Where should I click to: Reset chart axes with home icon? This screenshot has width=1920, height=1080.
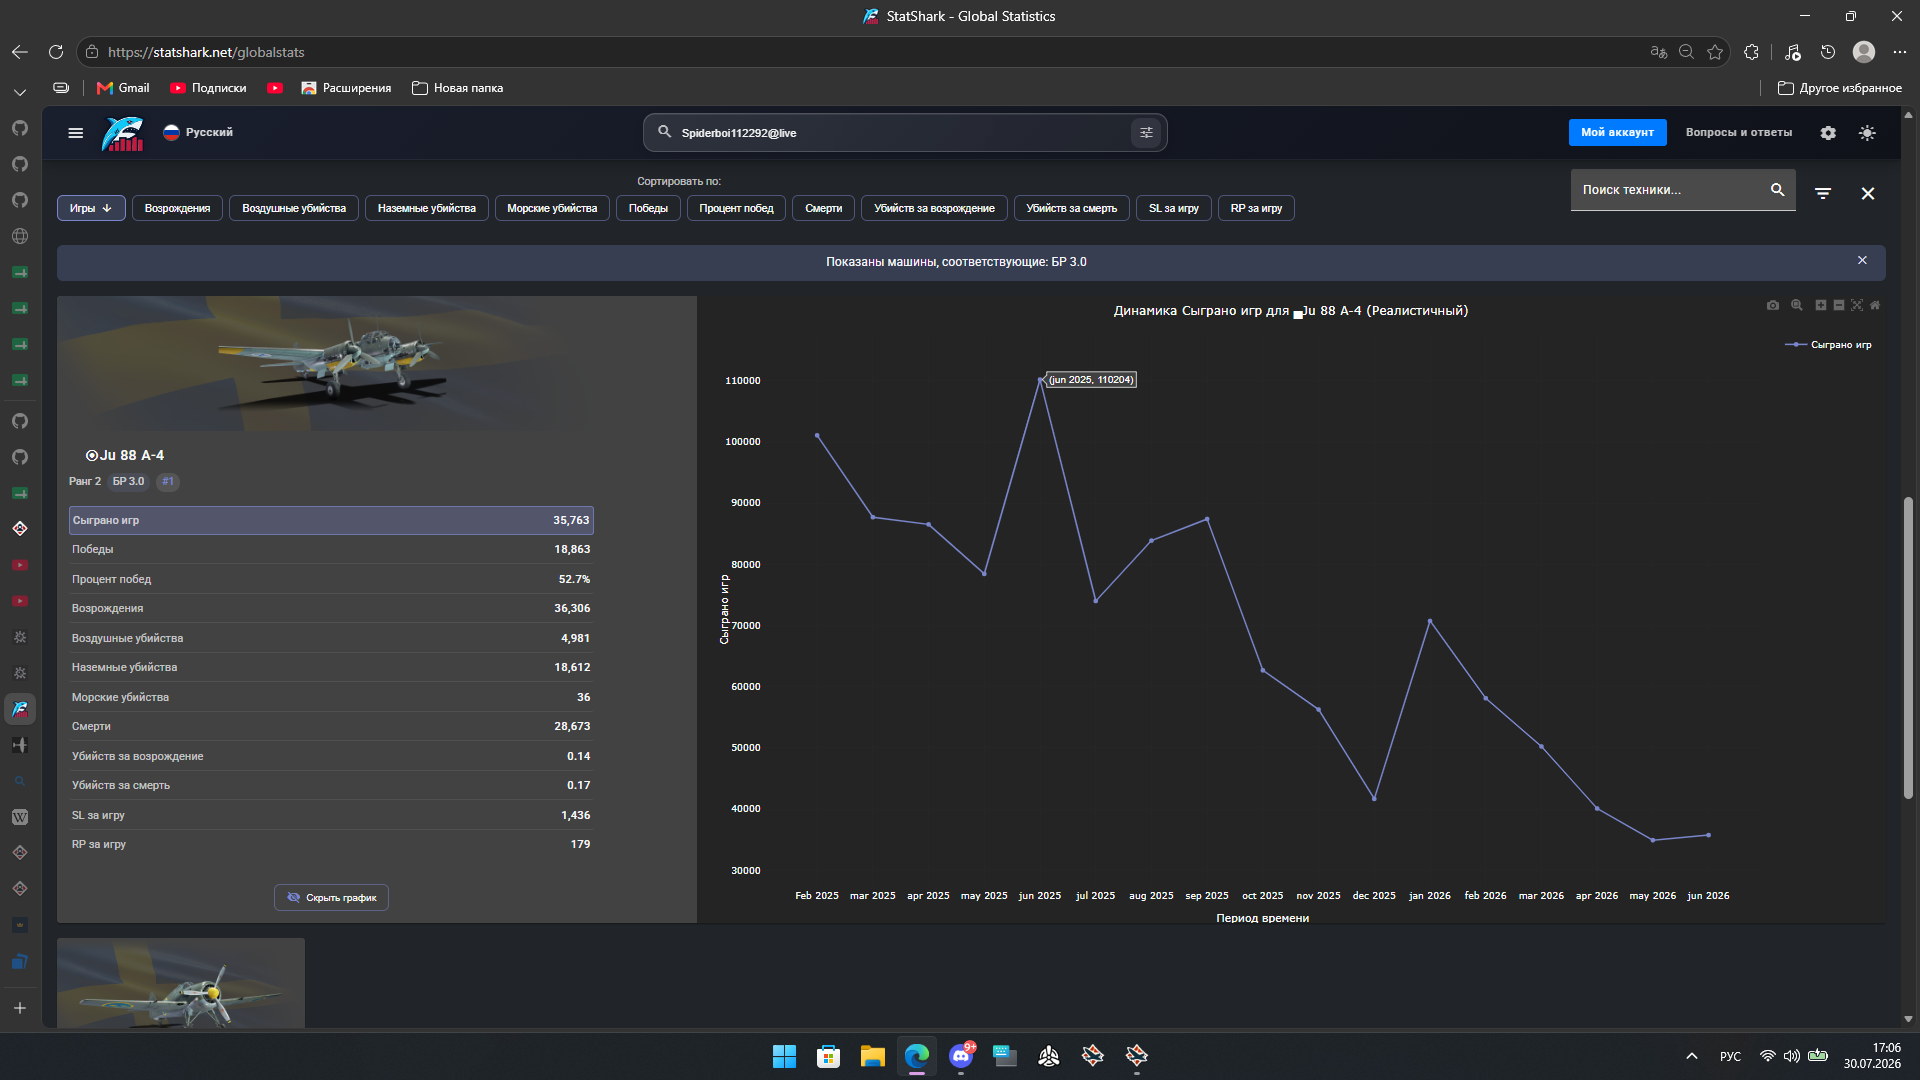(x=1875, y=306)
